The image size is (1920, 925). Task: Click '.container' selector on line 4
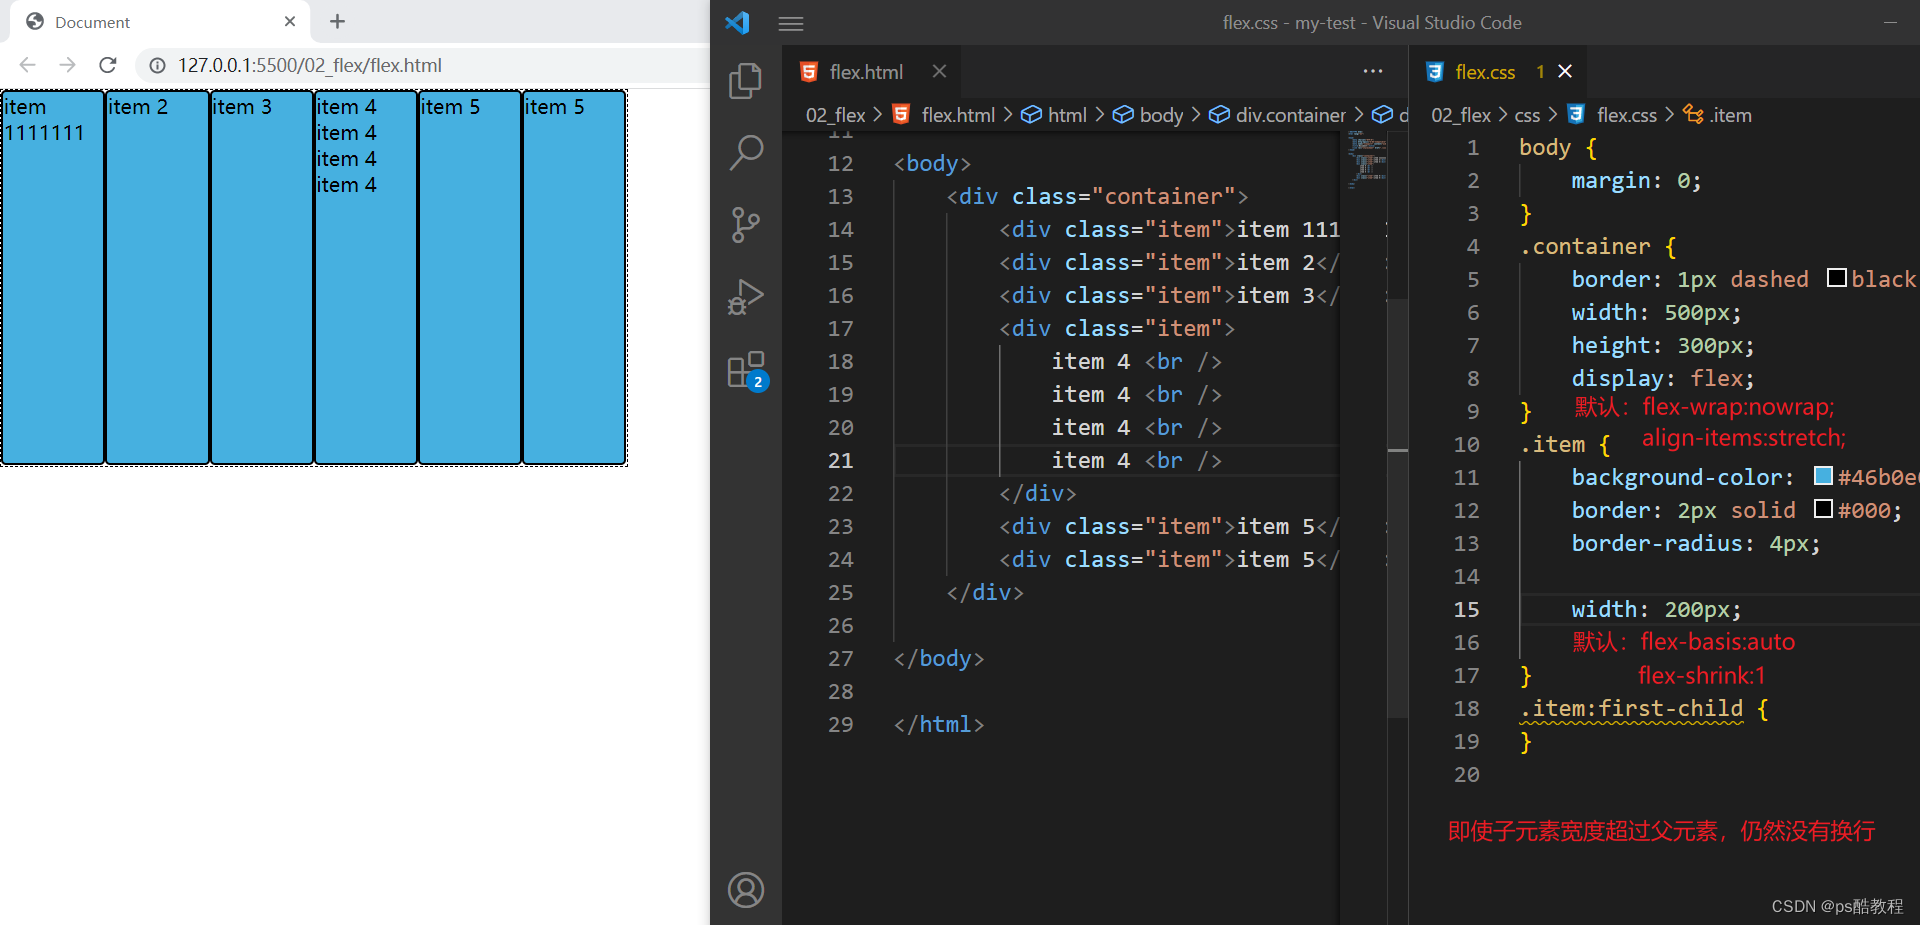[x=1585, y=246]
